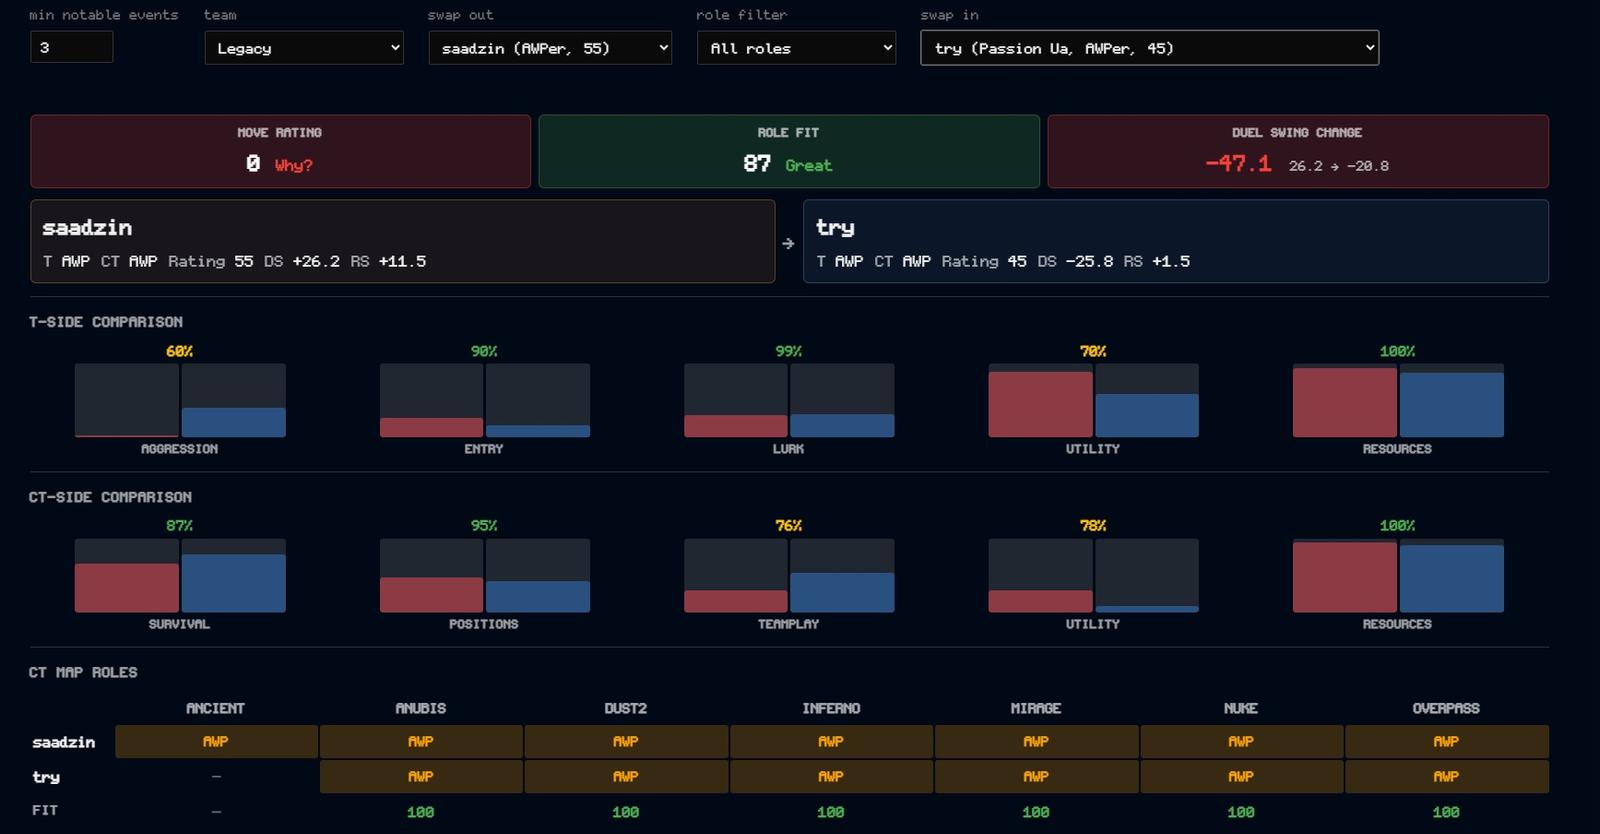The image size is (1600, 834).
Task: Click the T-Side Comparison section heading
Action: (x=106, y=322)
